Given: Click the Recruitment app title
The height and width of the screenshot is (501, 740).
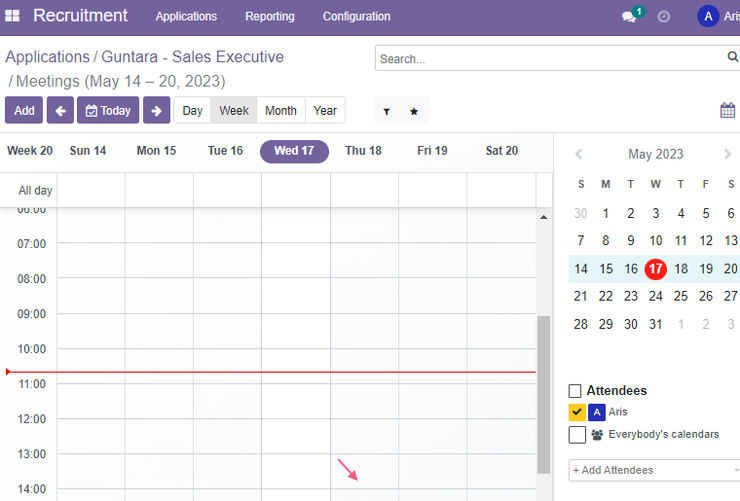Looking at the screenshot, I should click(80, 16).
